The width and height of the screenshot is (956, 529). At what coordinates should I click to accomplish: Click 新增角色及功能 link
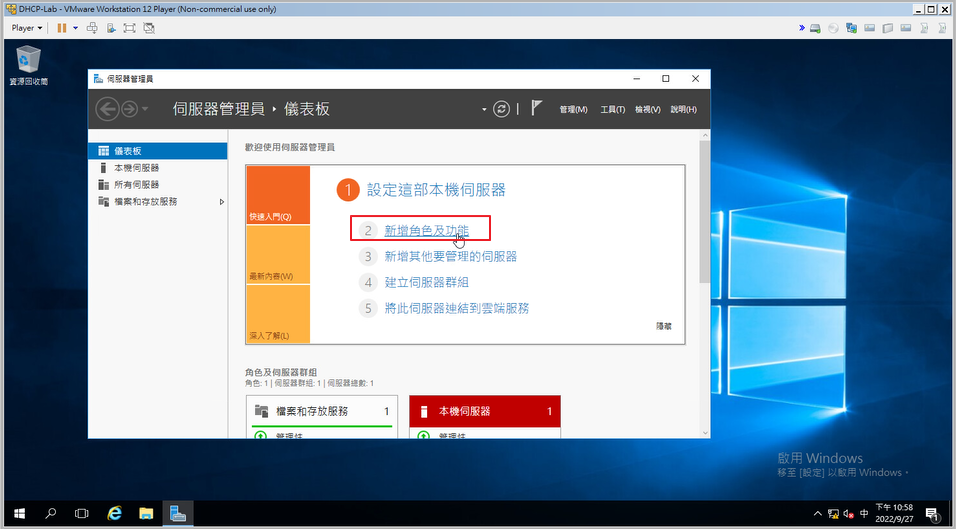[x=426, y=231]
